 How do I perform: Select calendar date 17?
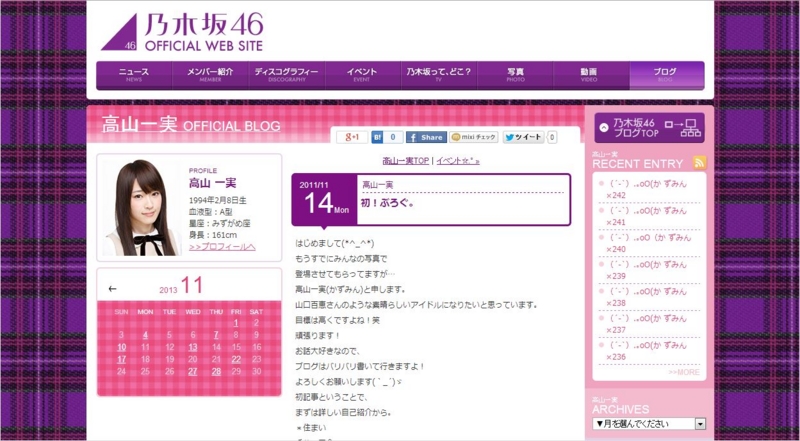coord(121,359)
